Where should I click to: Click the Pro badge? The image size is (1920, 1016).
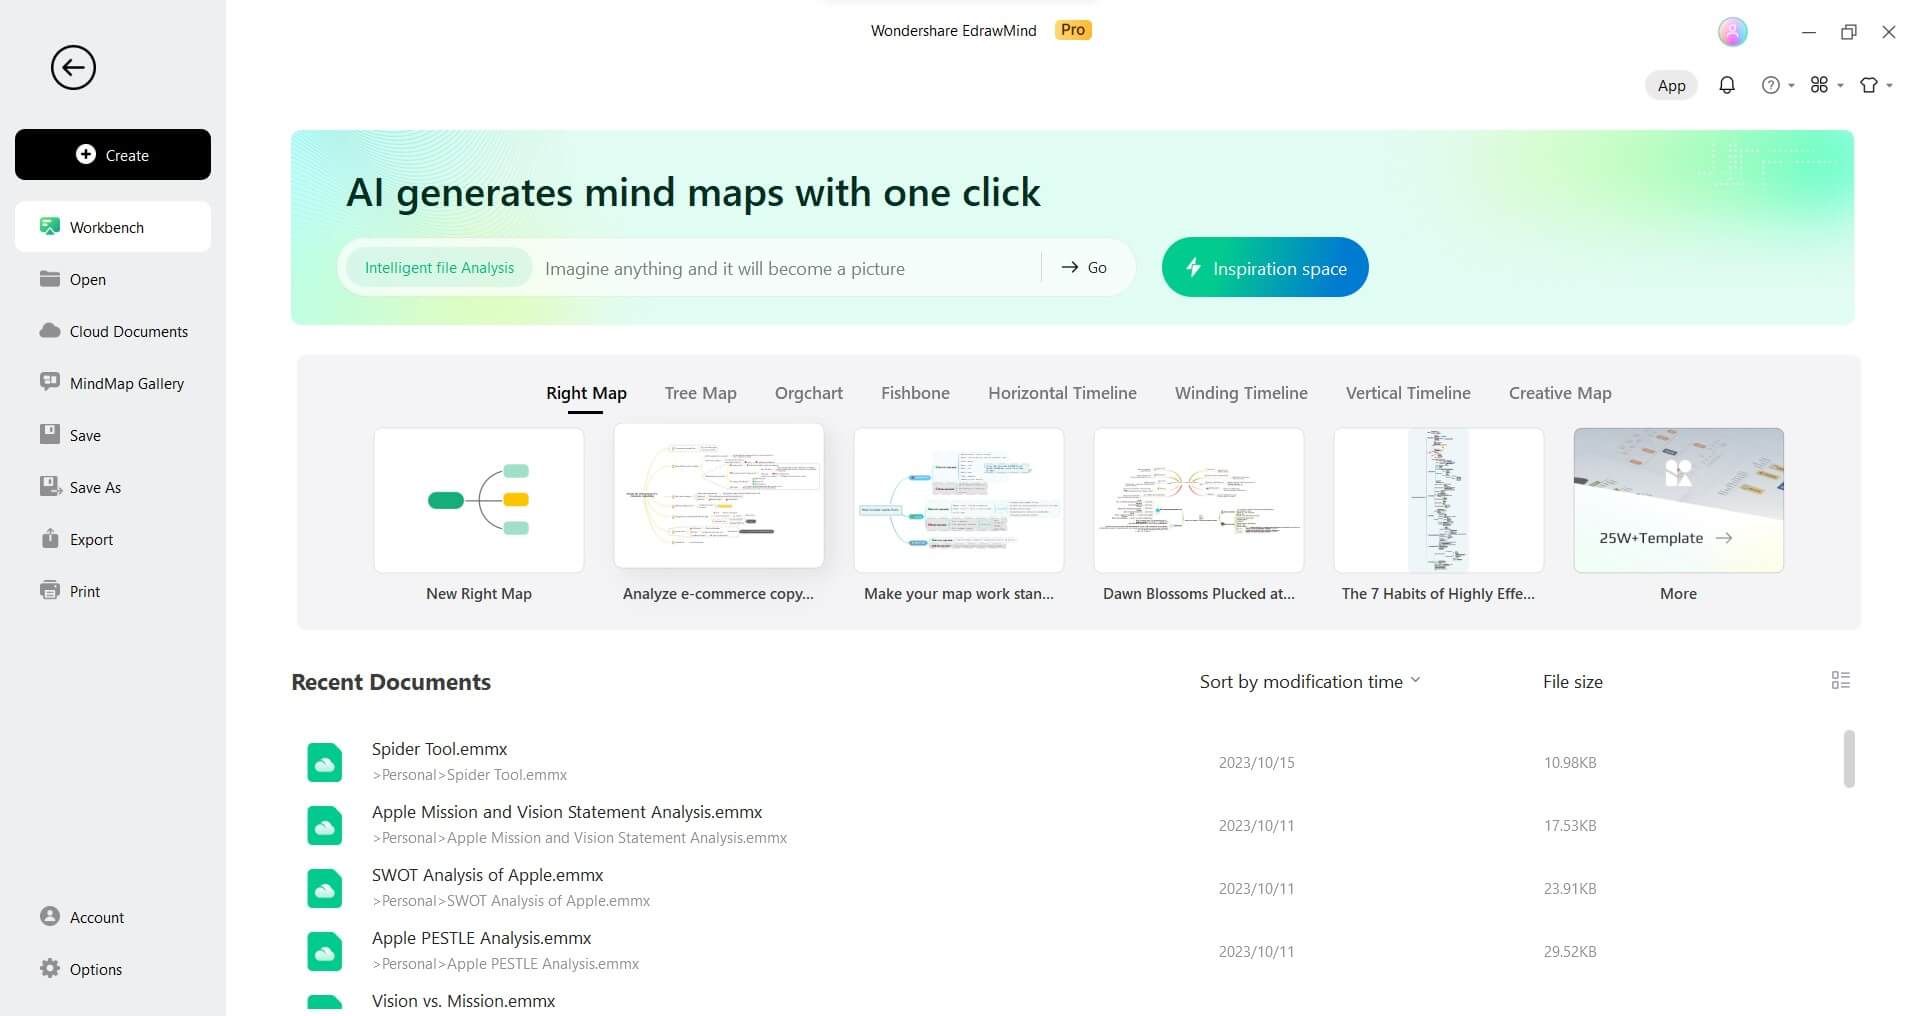click(x=1073, y=30)
